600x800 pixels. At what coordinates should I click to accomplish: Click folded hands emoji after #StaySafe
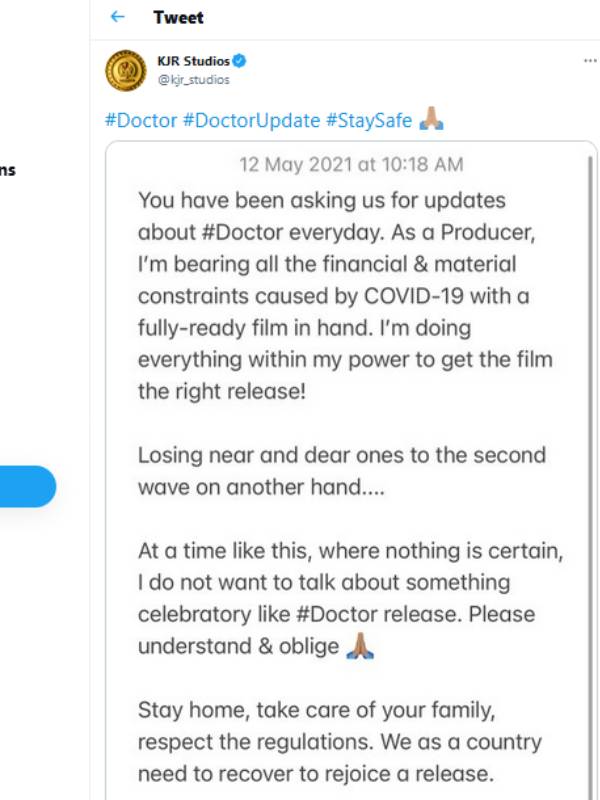pos(431,120)
